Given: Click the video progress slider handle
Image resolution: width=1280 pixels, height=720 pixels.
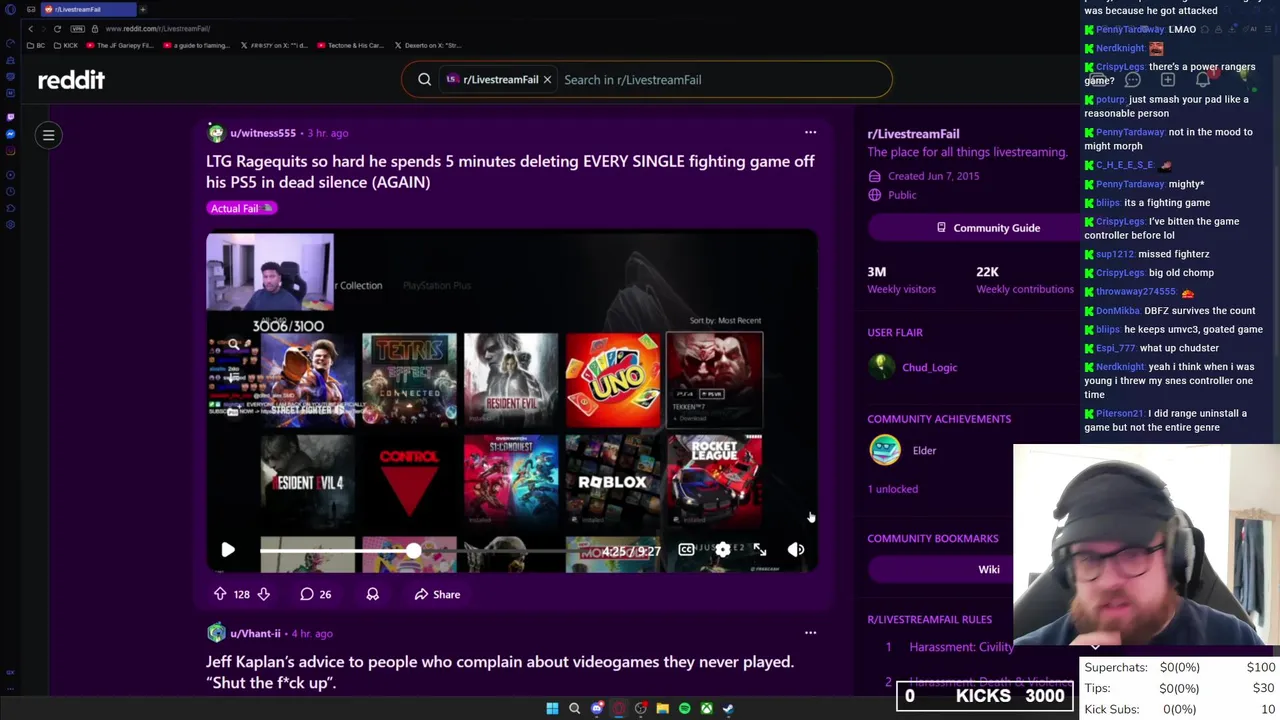Looking at the screenshot, I should click(x=413, y=550).
